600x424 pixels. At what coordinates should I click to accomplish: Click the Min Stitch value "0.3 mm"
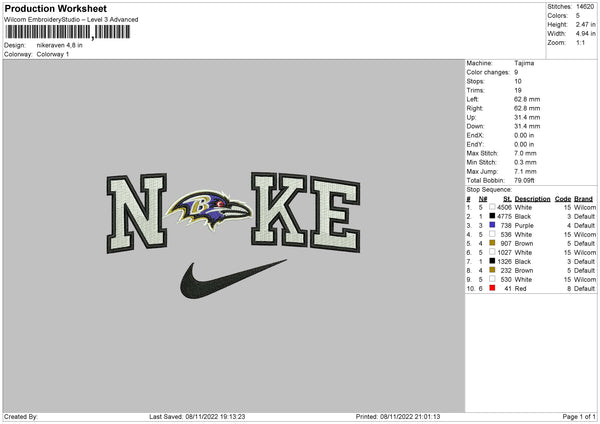pos(525,163)
